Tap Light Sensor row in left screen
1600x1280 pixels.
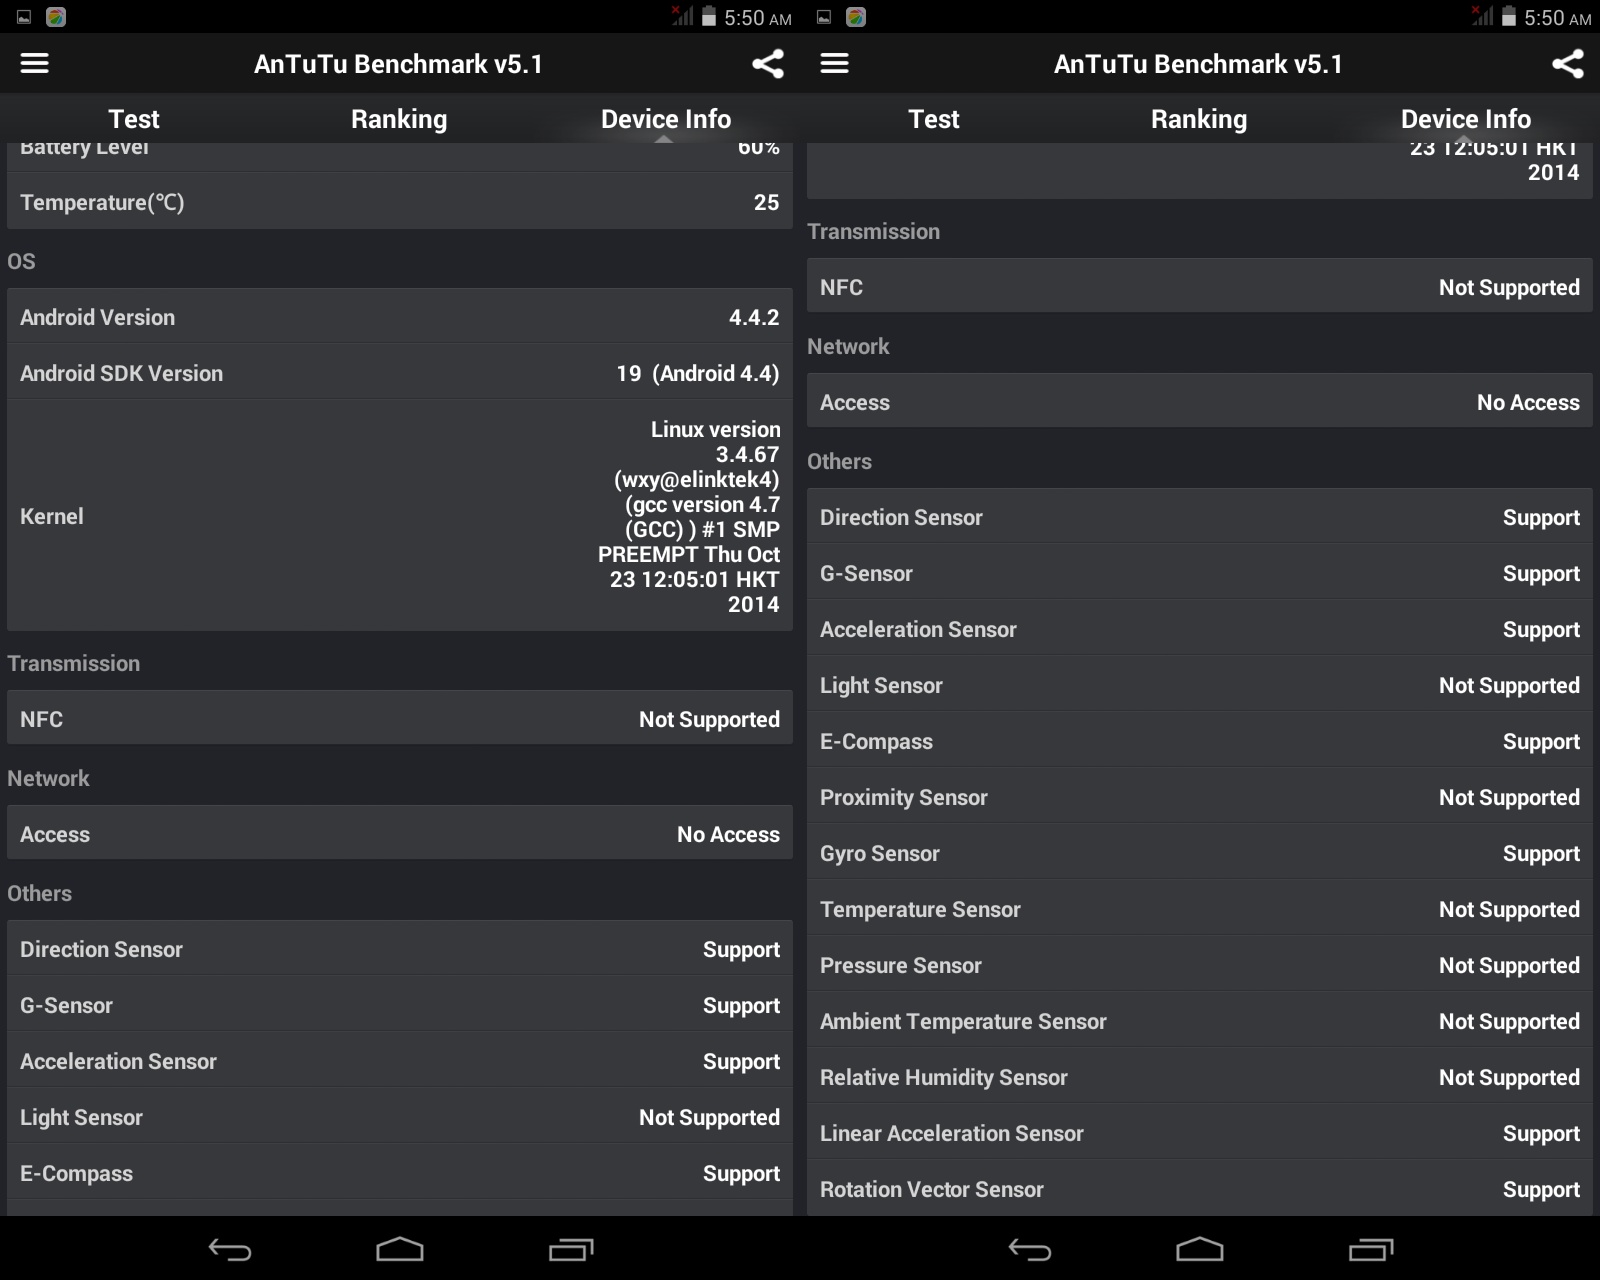click(400, 1117)
